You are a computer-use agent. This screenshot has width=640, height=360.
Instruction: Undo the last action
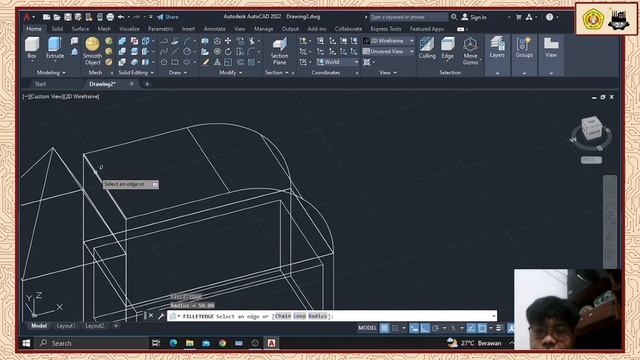pyautogui.click(x=121, y=17)
